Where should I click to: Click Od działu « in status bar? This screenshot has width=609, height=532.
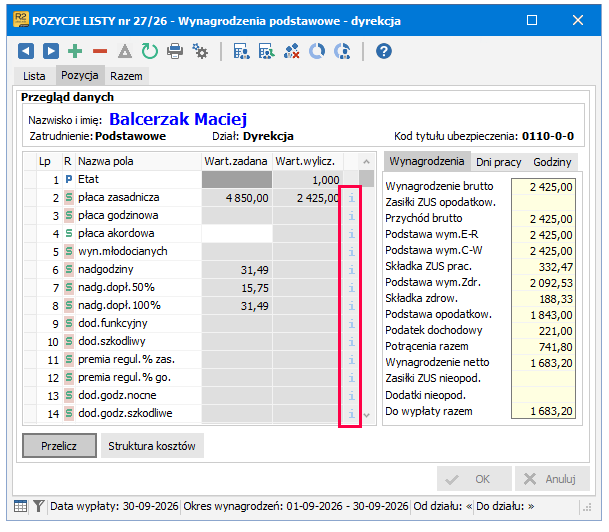click(443, 506)
